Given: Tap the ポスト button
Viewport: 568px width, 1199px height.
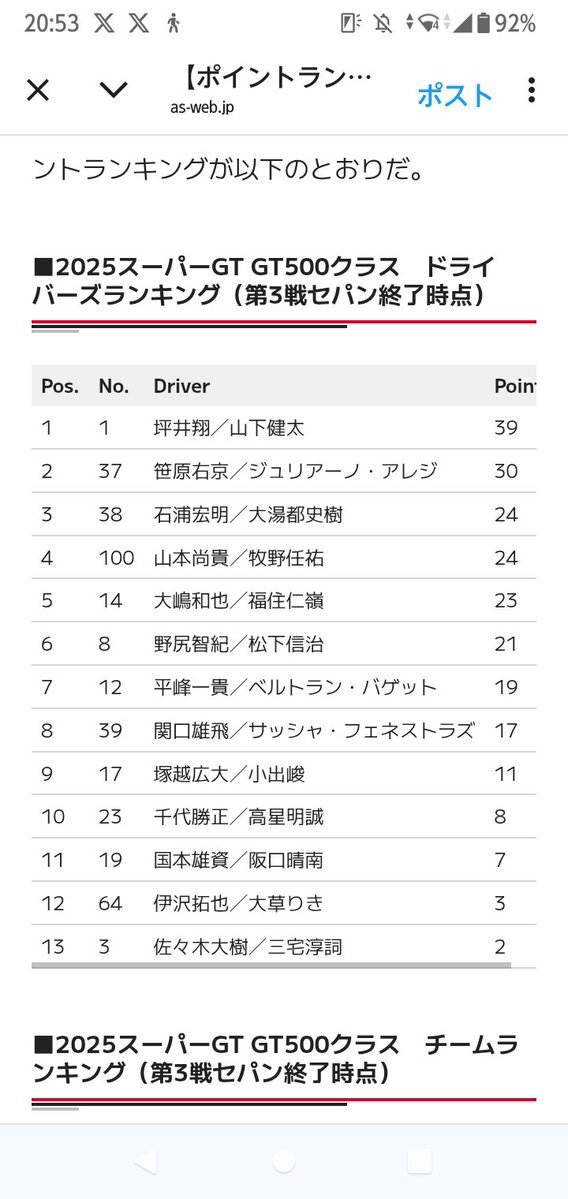Looking at the screenshot, I should point(455,96).
